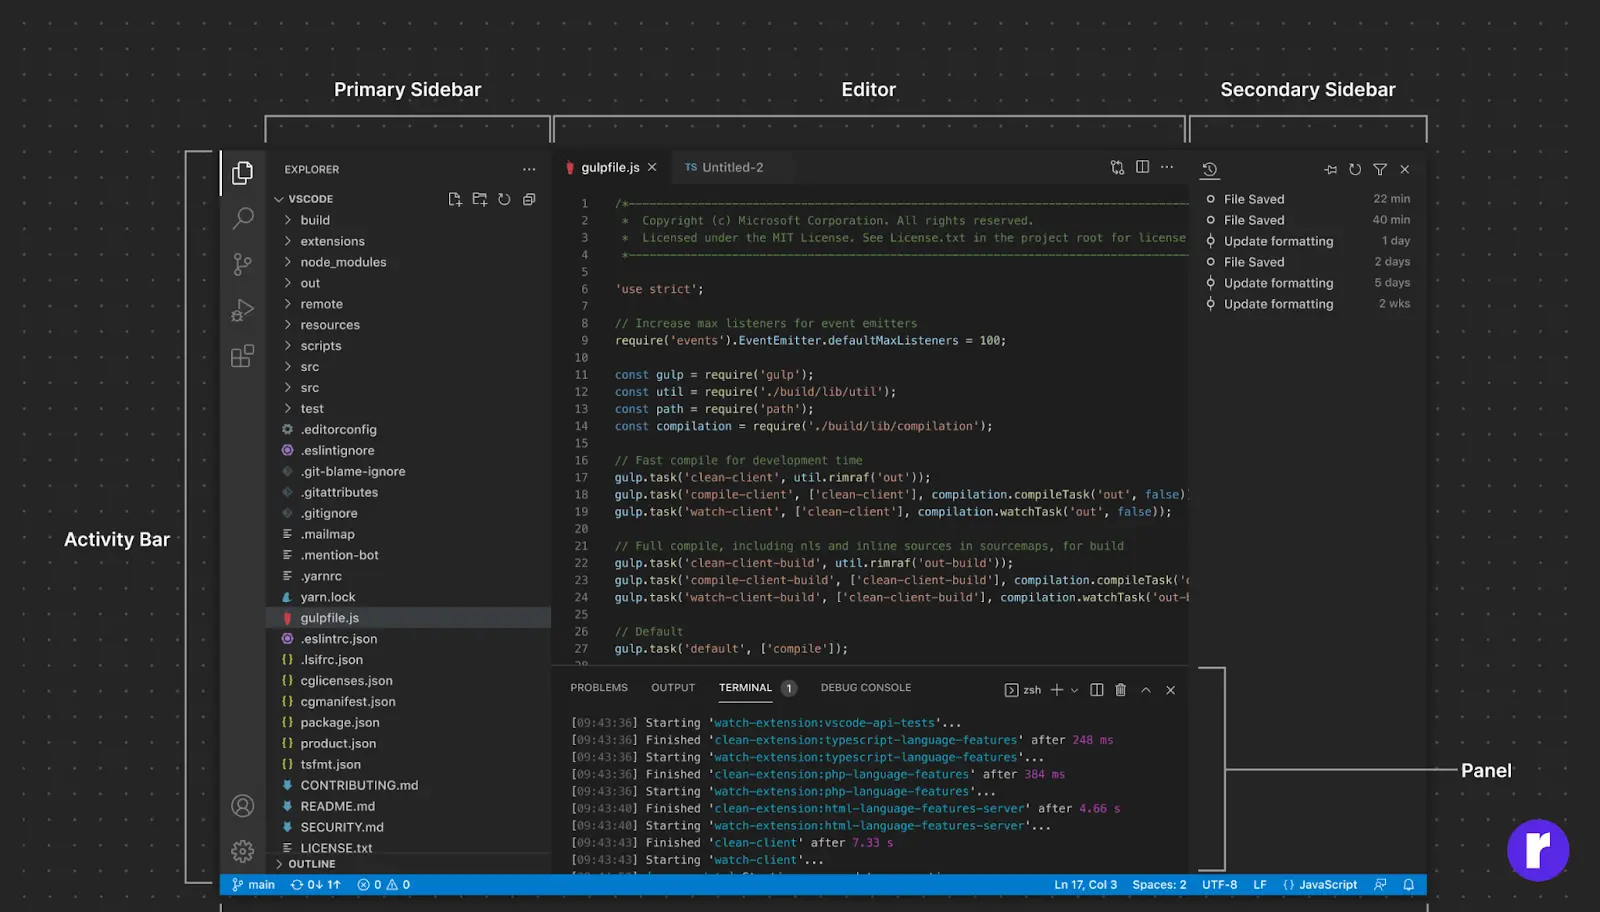Image resolution: width=1600 pixels, height=912 pixels.
Task: Kill the terminal with trash icon
Action: (x=1121, y=690)
